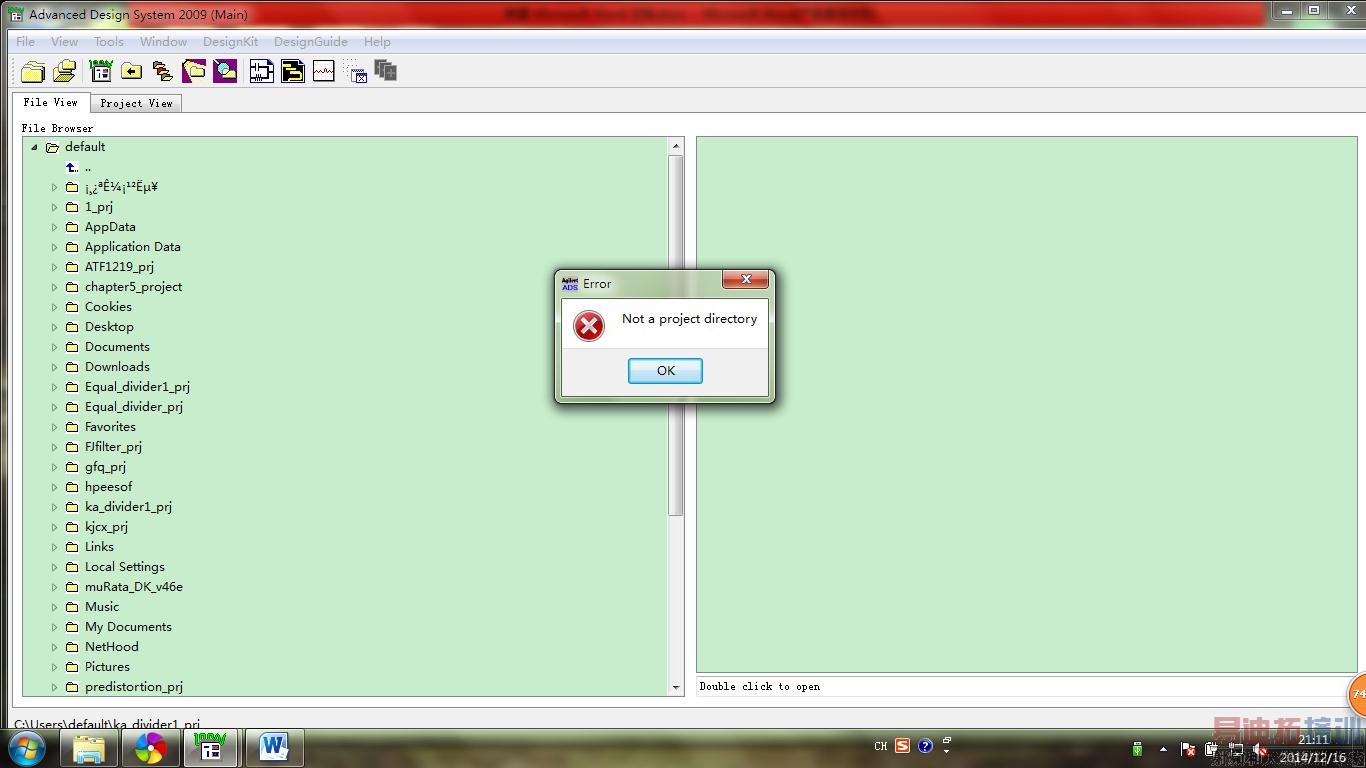1366x768 pixels.
Task: Click the Hide All Windows toolbar icon
Action: 356,71
